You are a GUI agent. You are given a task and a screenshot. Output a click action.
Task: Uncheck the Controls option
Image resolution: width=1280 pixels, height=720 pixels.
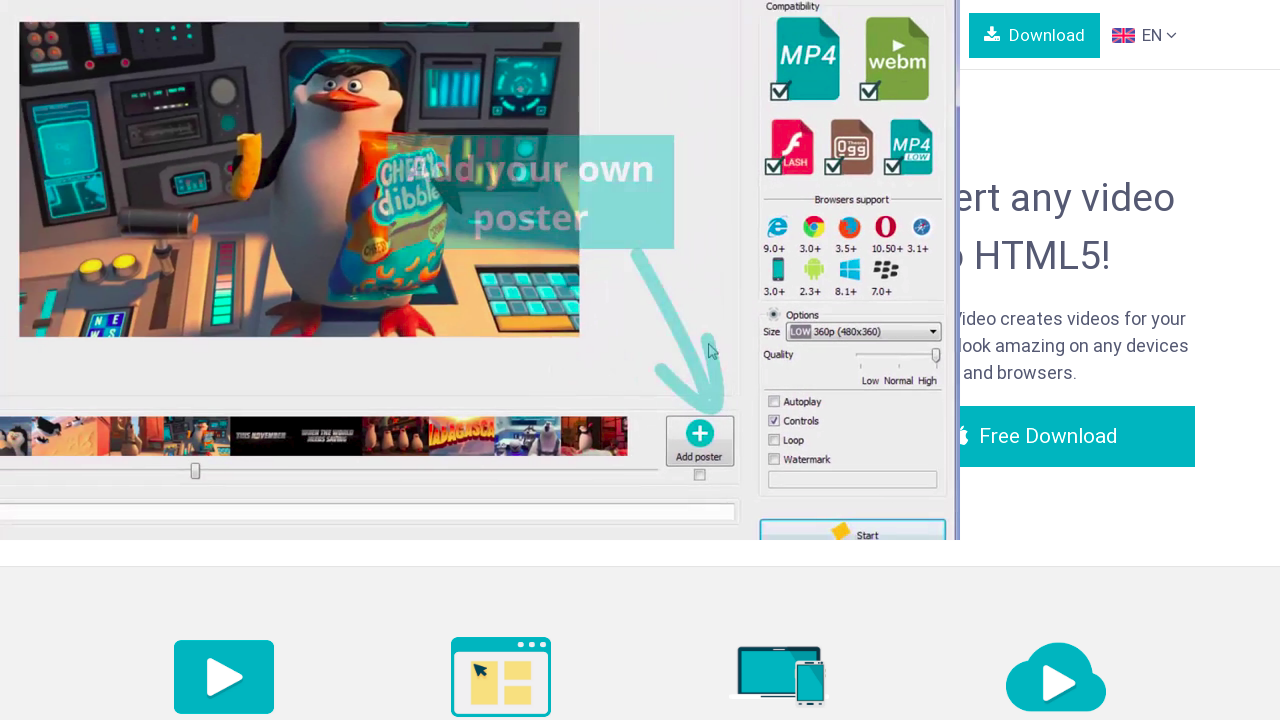pyautogui.click(x=774, y=421)
